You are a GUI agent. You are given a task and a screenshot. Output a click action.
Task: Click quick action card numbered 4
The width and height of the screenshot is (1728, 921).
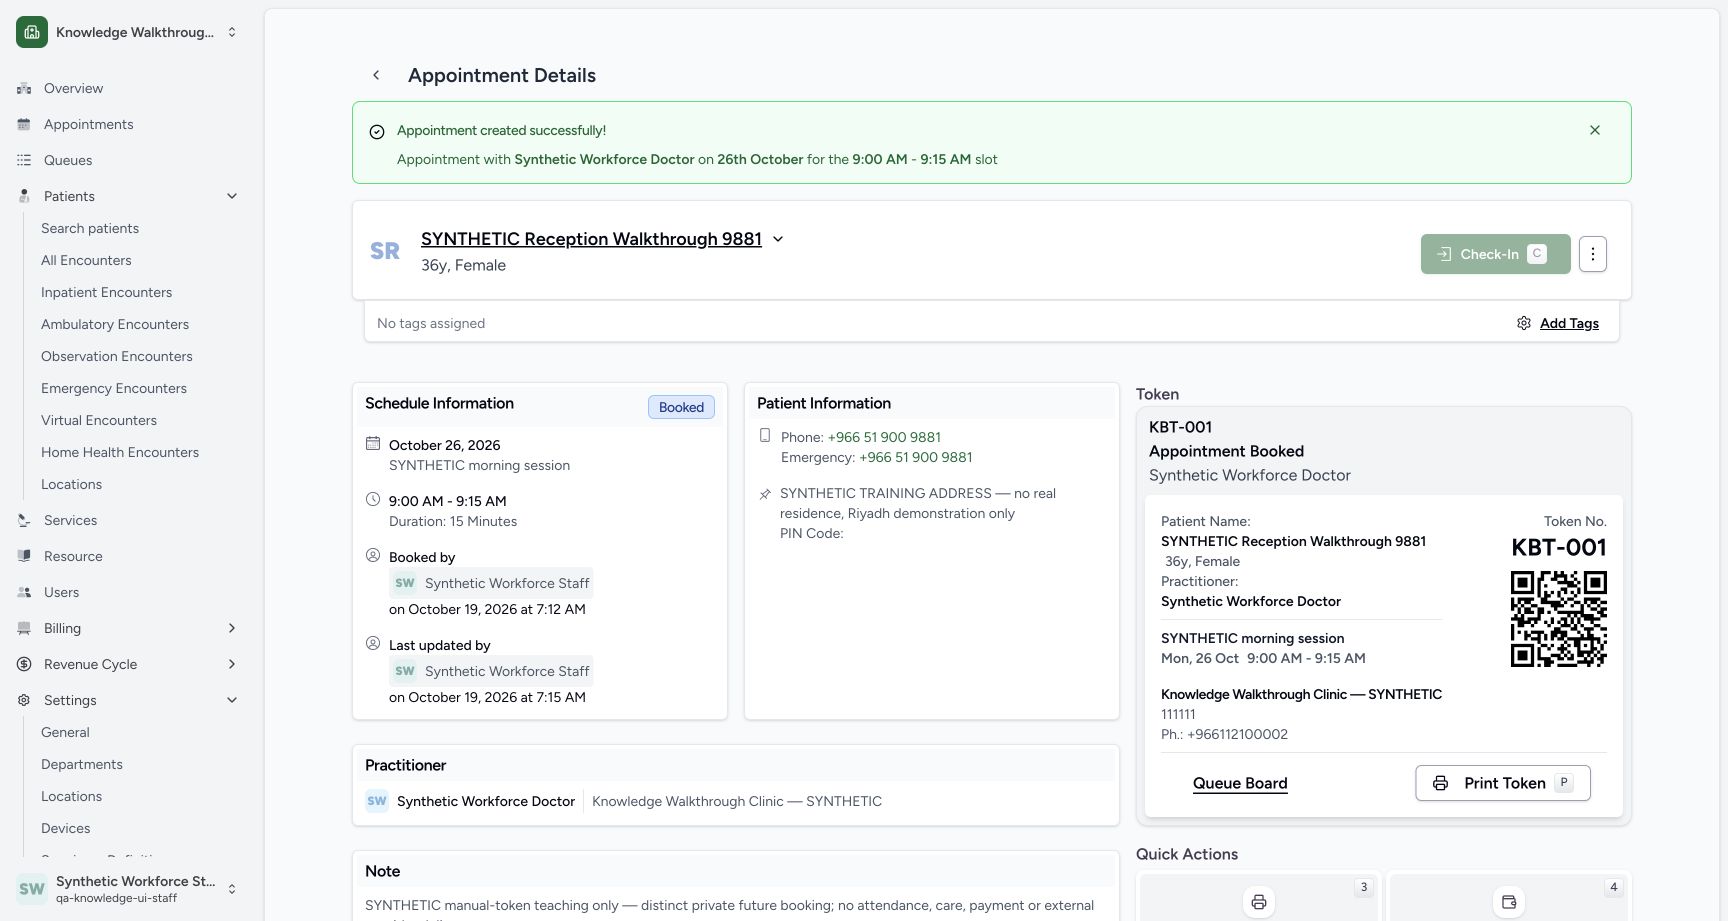click(x=1509, y=897)
